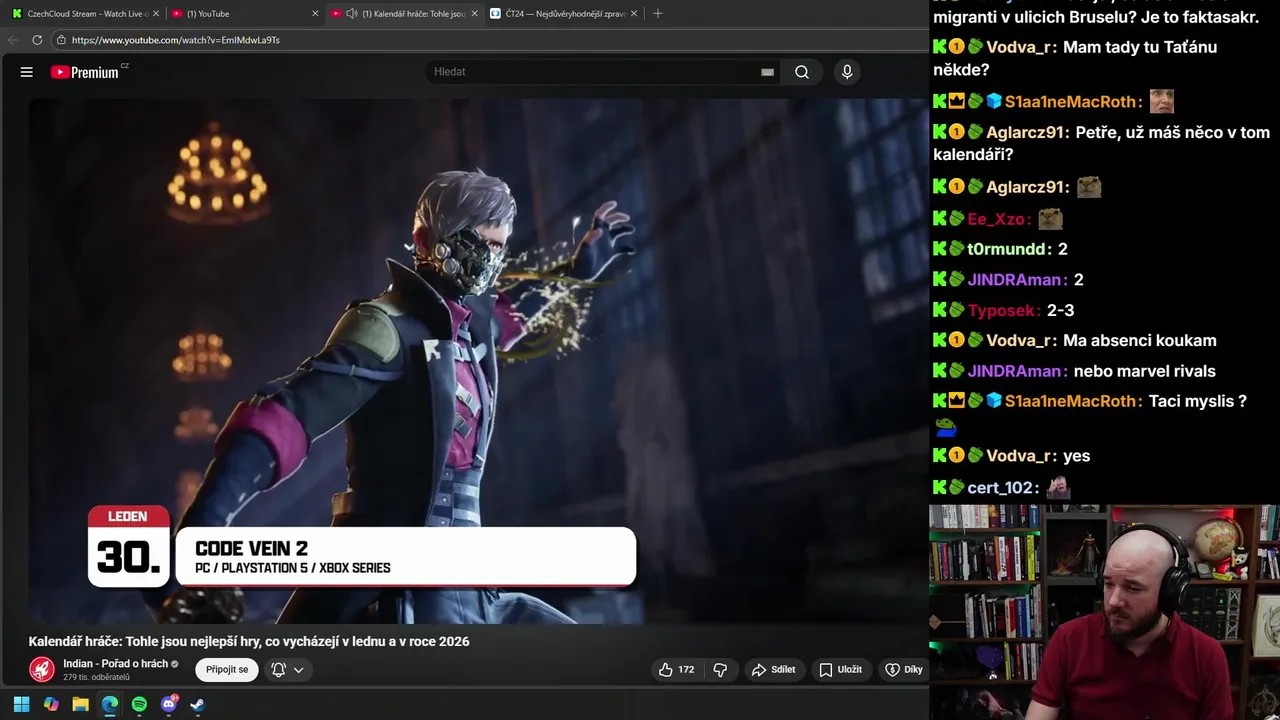Launch Copilot from taskbar
Screen dimensions: 1280x720
[51, 704]
